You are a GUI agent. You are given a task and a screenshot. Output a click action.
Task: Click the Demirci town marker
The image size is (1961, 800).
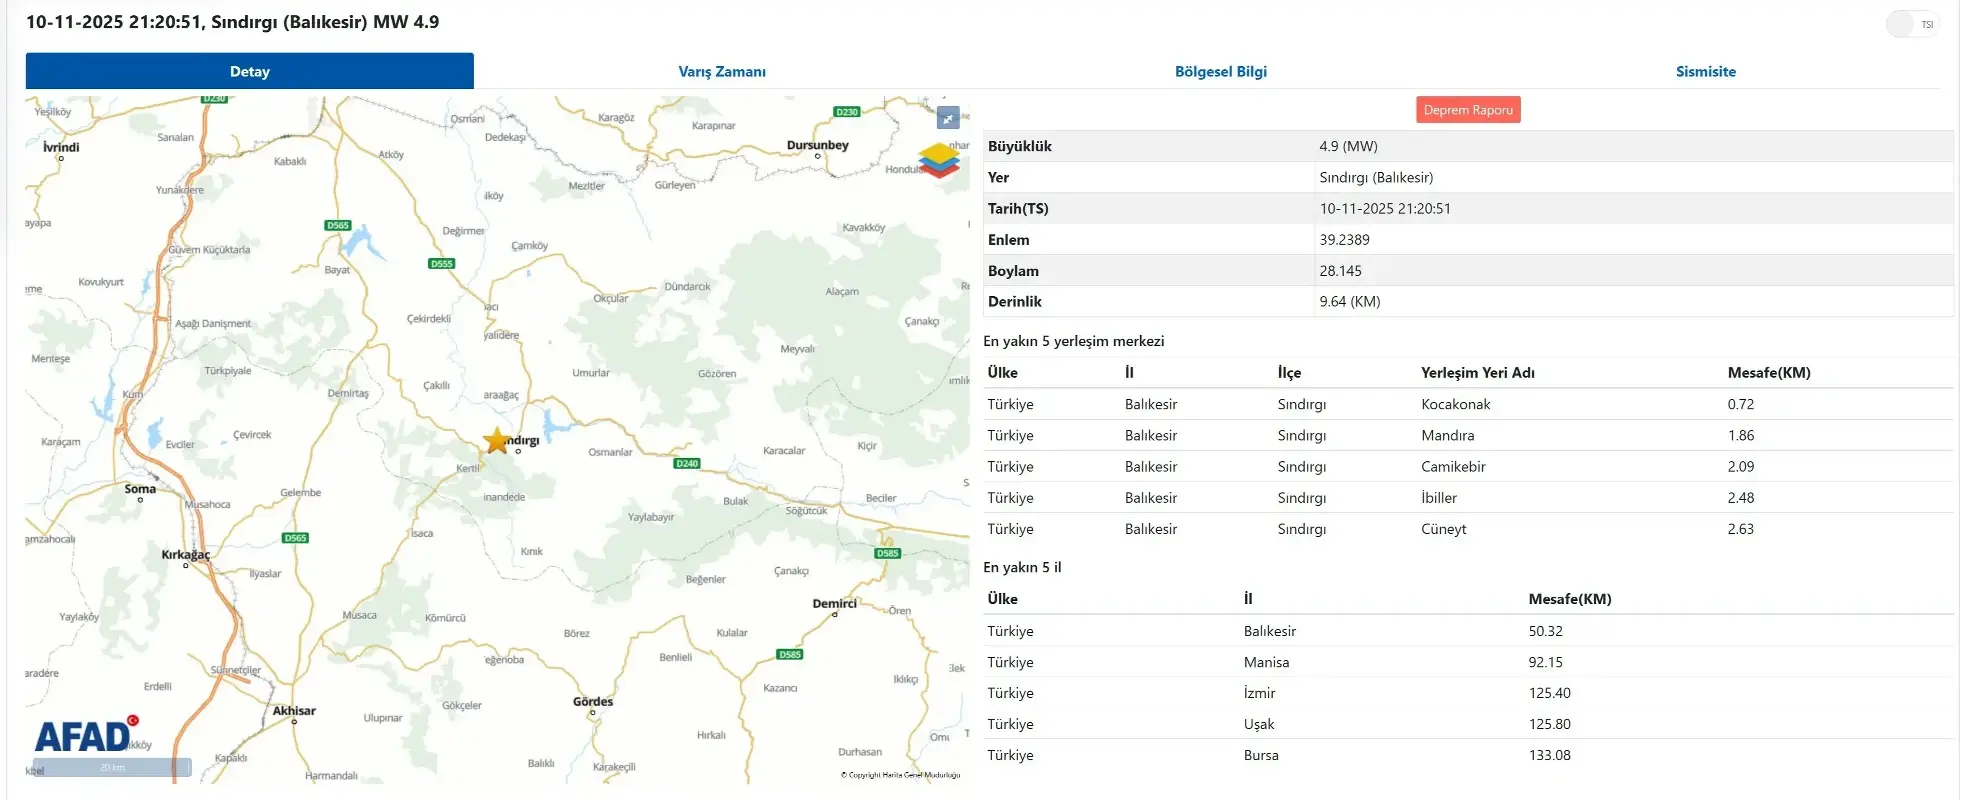[835, 613]
